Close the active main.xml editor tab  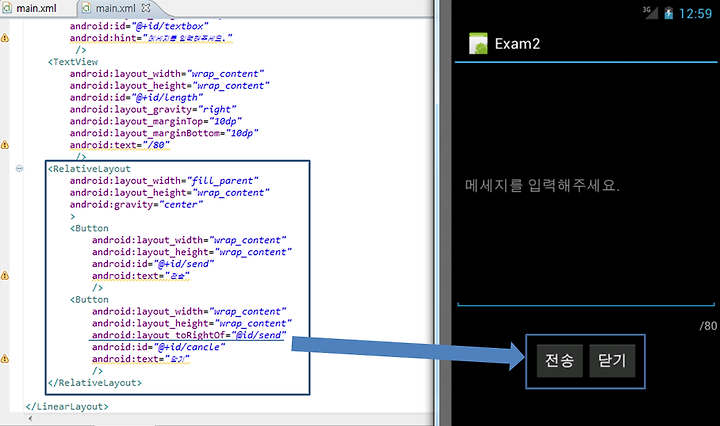click(x=146, y=8)
